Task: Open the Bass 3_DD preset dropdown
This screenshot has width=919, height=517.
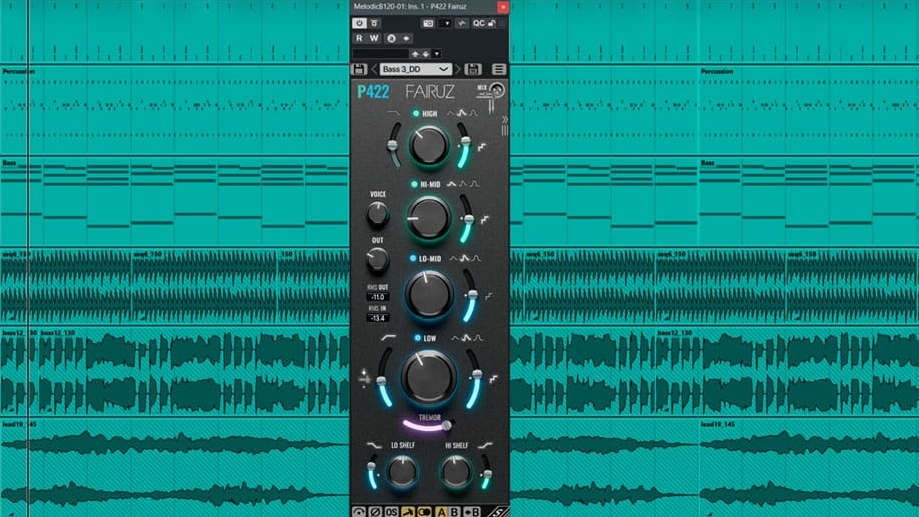Action: point(416,69)
